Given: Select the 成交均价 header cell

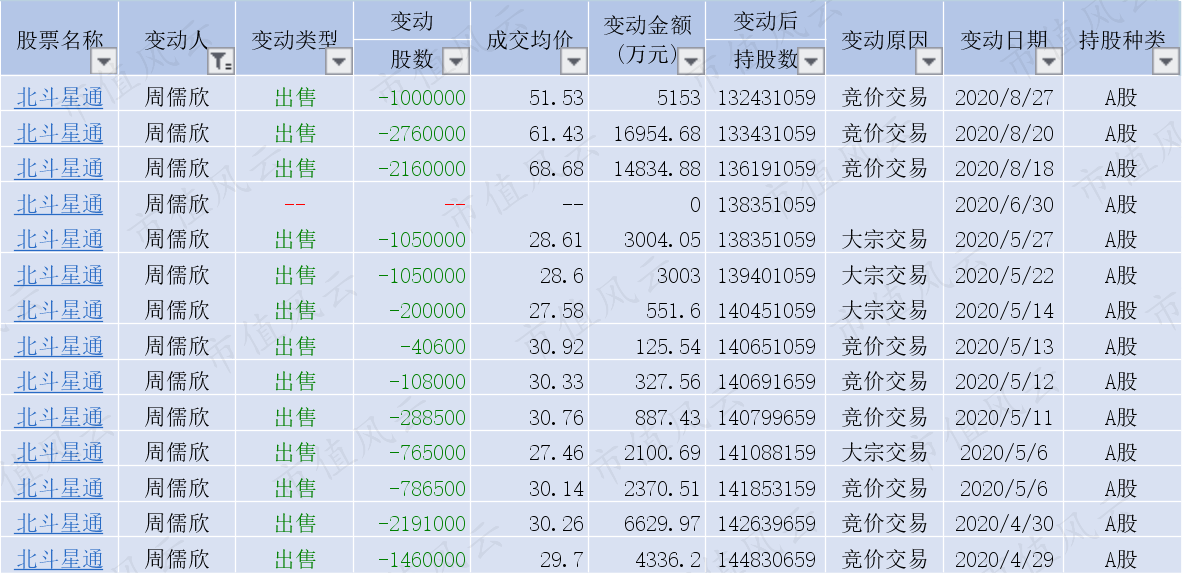Looking at the screenshot, I should pyautogui.click(x=530, y=38).
